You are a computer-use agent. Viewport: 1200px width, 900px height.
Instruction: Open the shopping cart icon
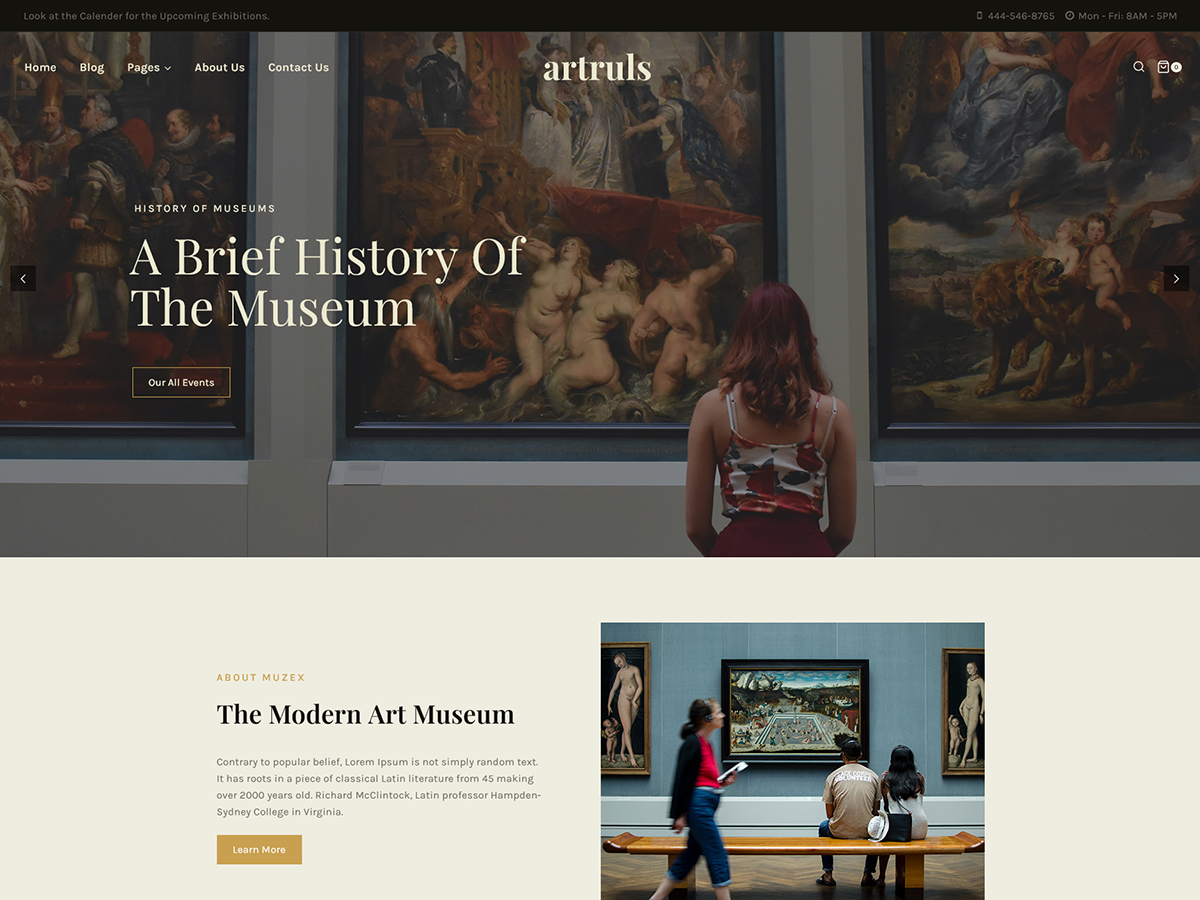[x=1163, y=67]
